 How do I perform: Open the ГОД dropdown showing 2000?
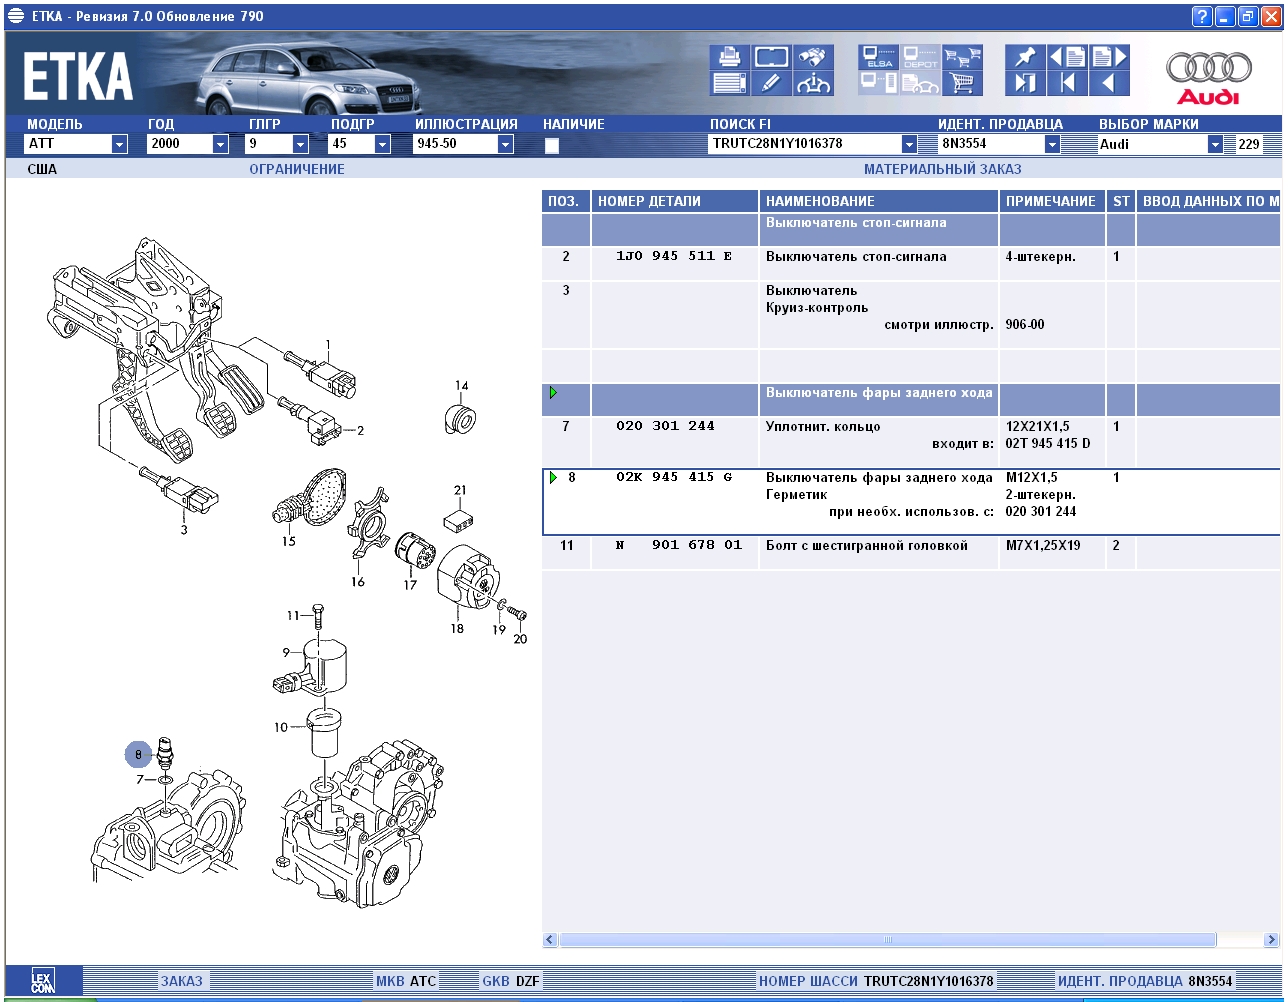(220, 144)
